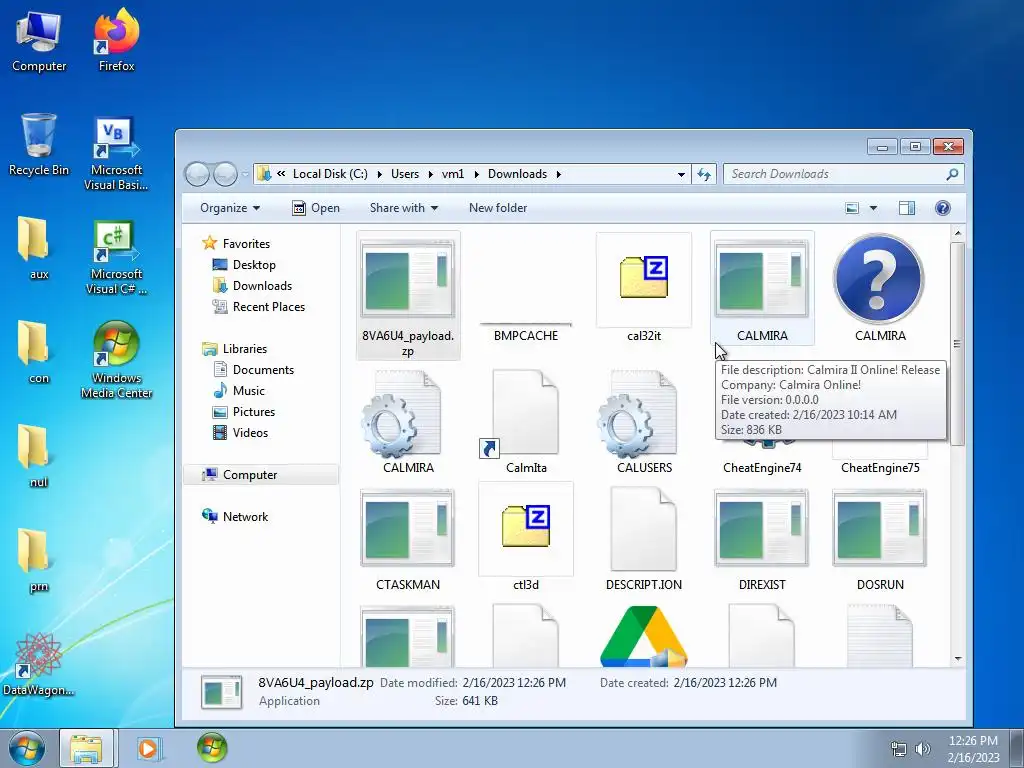Select the Microsoft Visual Basic desktop shortcut
The height and width of the screenshot is (768, 1024).
(116, 153)
